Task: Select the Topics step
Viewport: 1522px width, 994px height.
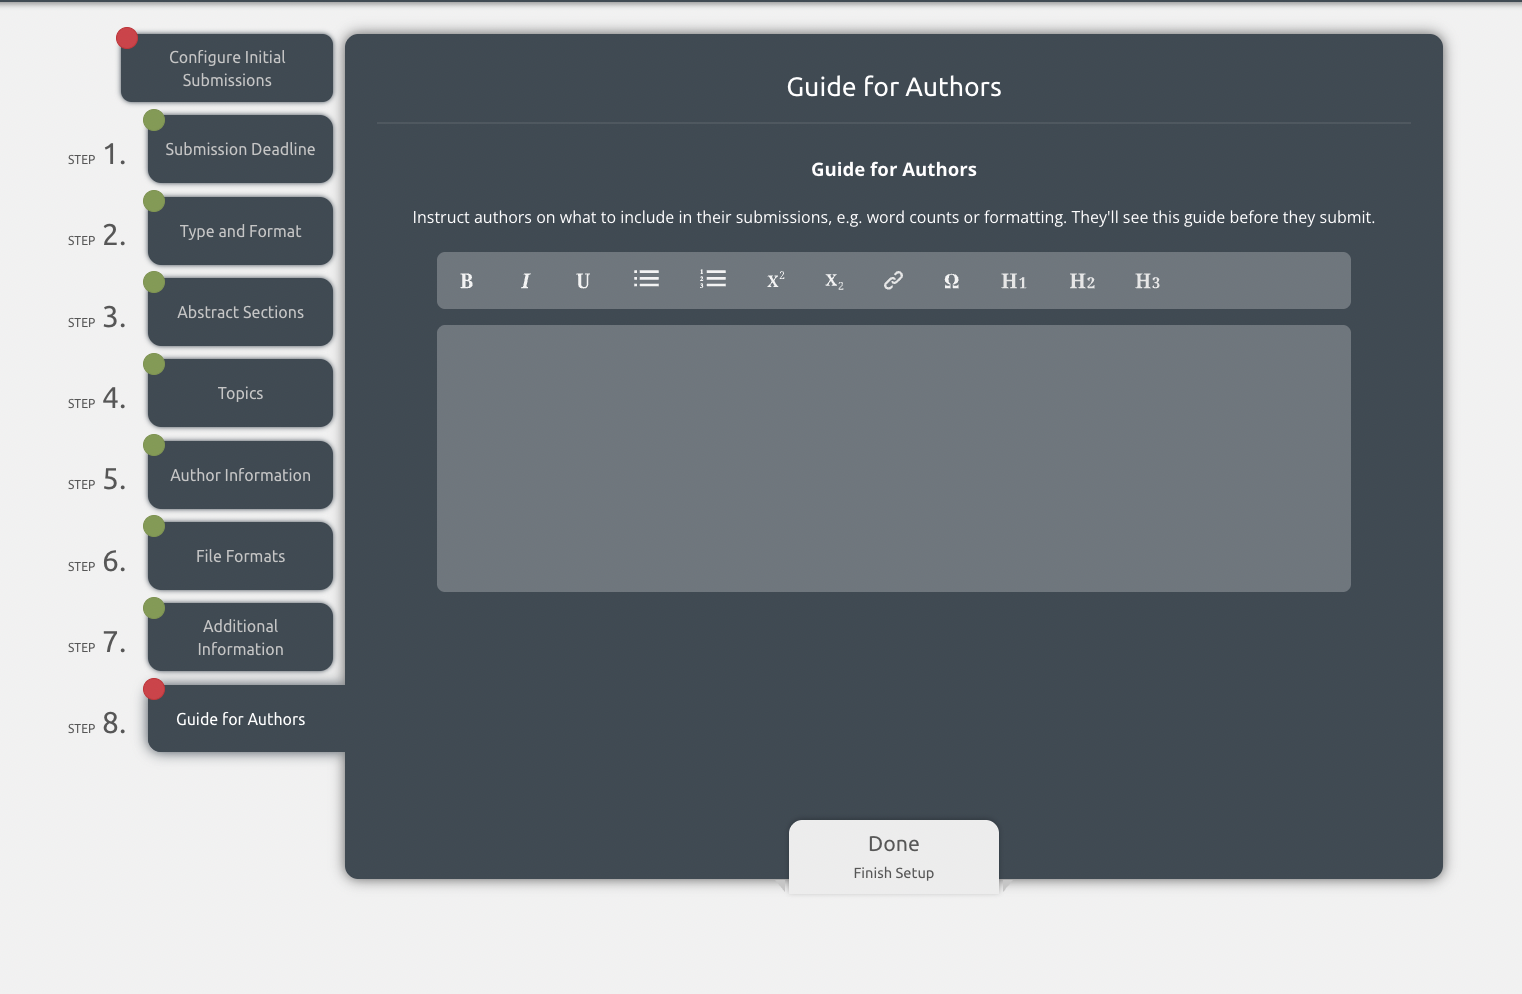Action: (x=240, y=393)
